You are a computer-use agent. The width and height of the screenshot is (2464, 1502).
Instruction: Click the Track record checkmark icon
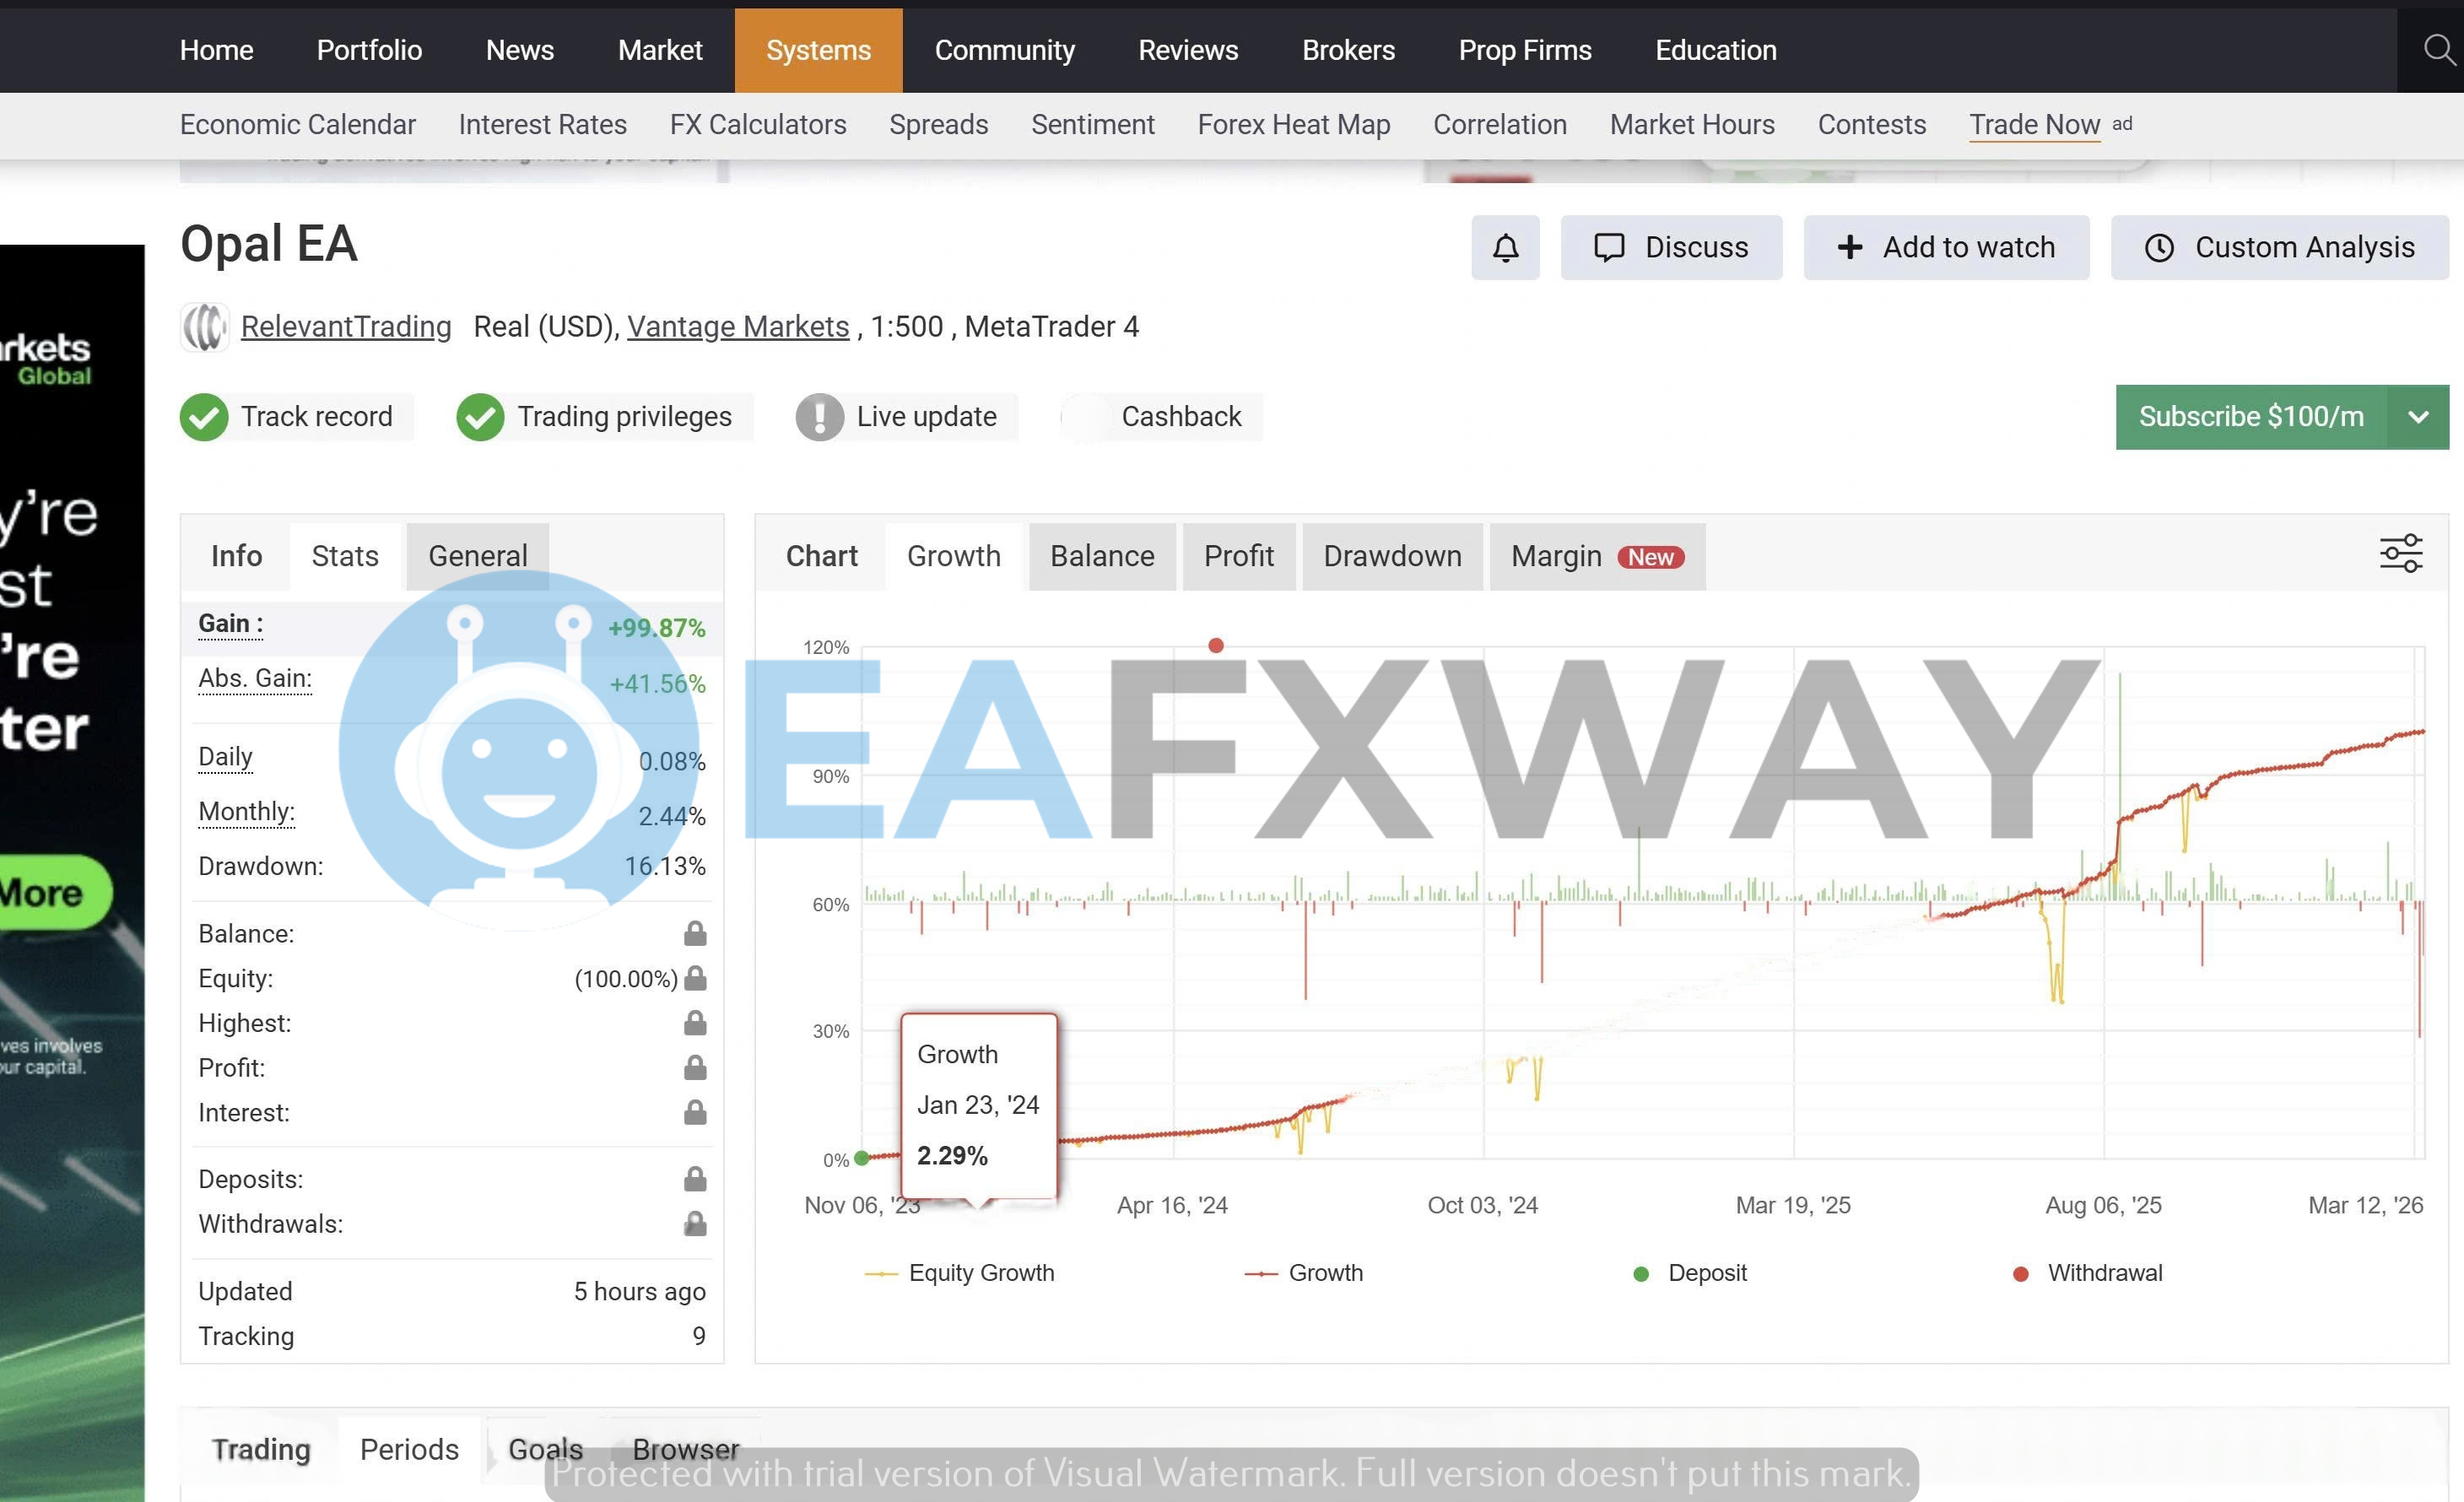[x=204, y=416]
